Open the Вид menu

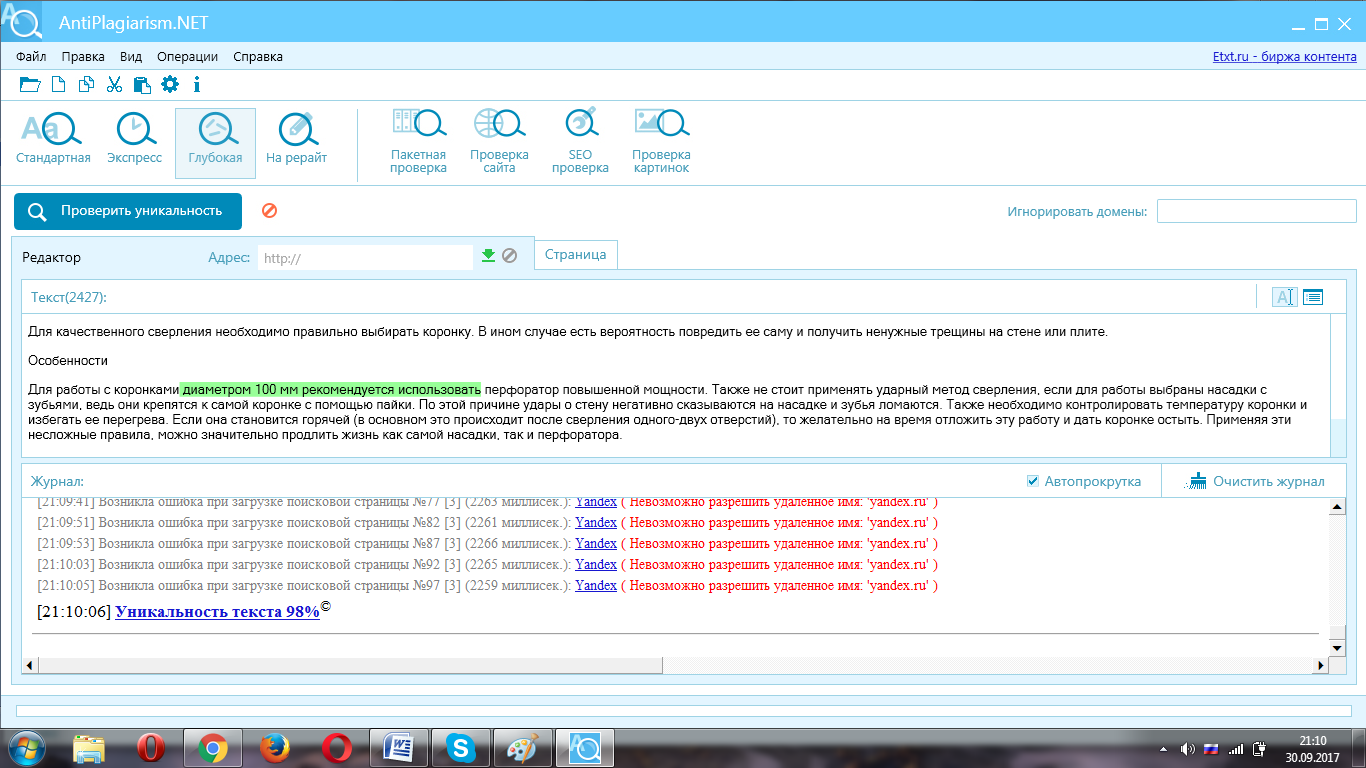pyautogui.click(x=131, y=57)
